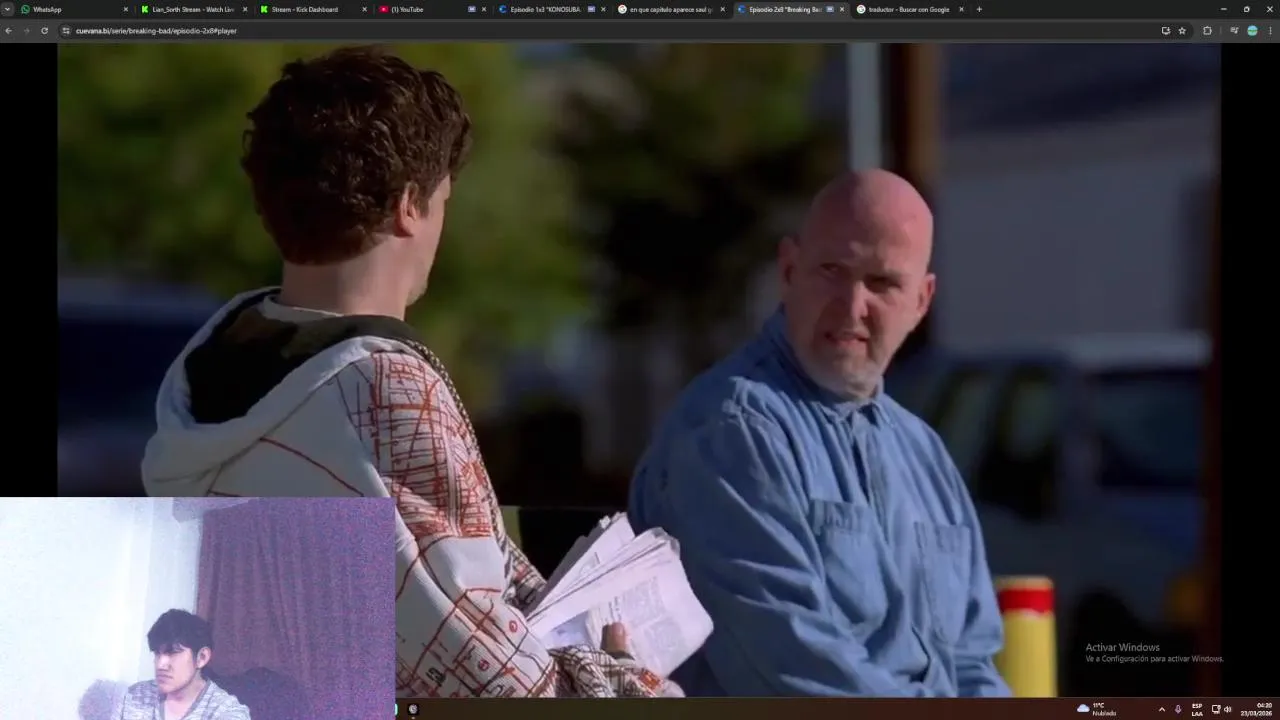The width and height of the screenshot is (1280, 720).
Task: Open a new browser tab
Action: click(979, 9)
